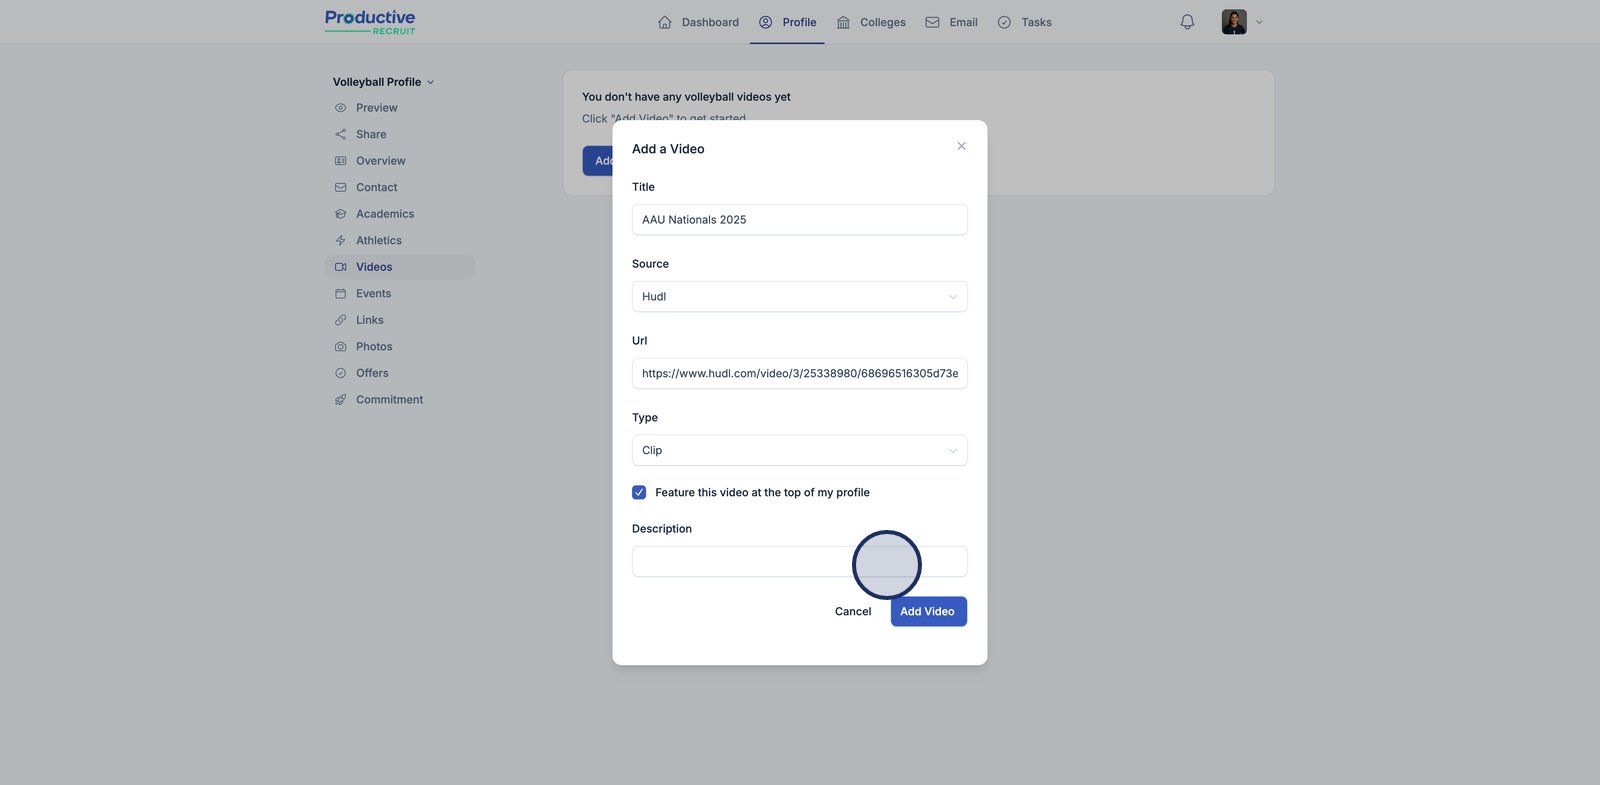
Task: Switch to the Dashboard tab
Action: click(x=698, y=22)
